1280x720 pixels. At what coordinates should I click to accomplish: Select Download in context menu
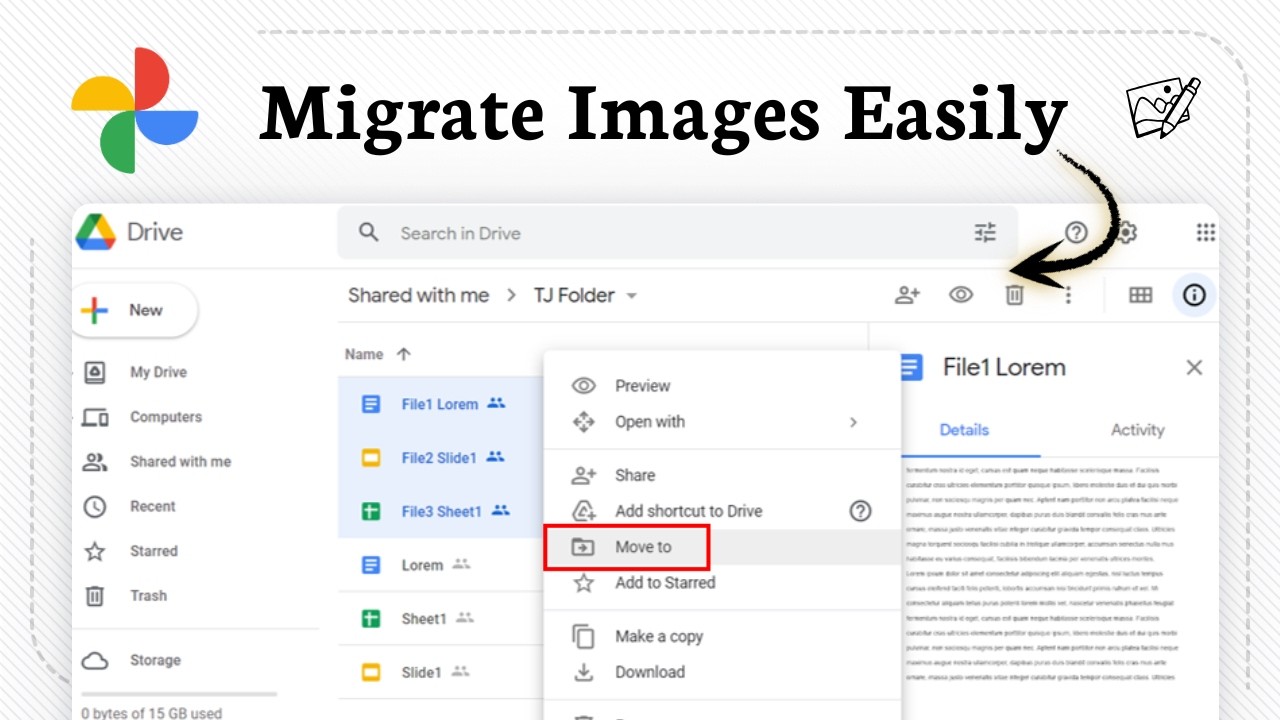(722, 672)
